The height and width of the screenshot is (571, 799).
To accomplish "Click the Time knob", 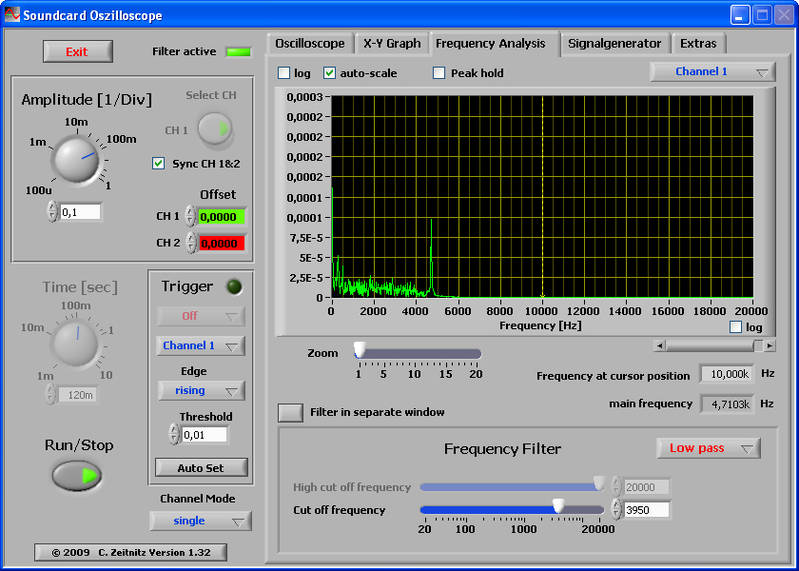I will pos(76,343).
